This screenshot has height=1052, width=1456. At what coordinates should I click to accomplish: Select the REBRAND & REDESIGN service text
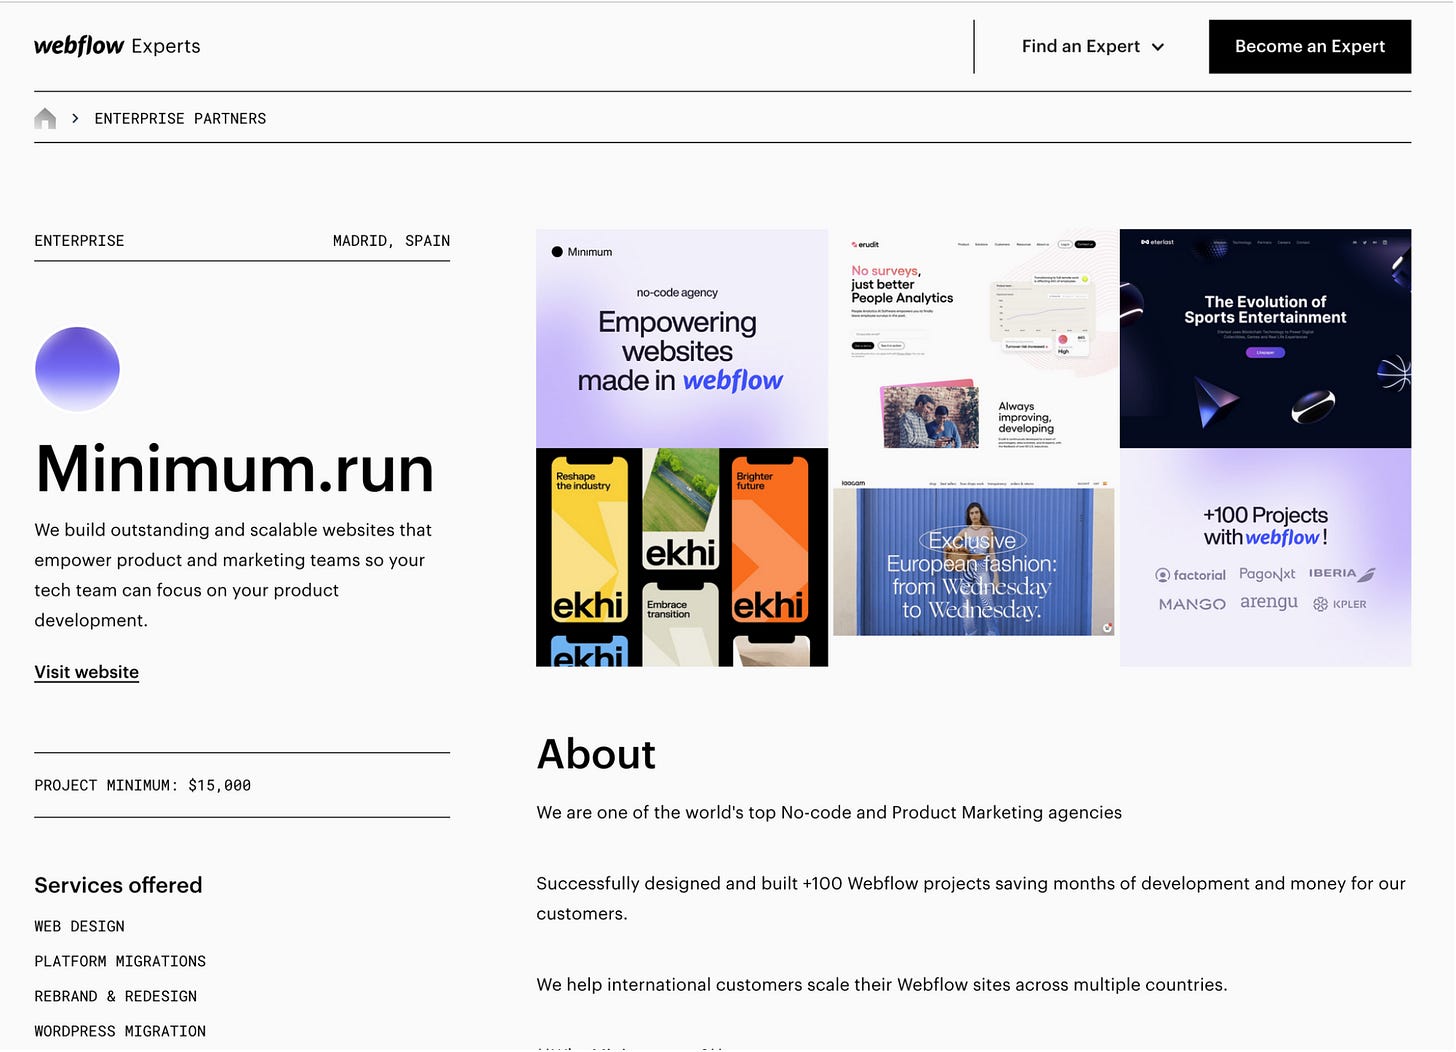click(x=115, y=996)
